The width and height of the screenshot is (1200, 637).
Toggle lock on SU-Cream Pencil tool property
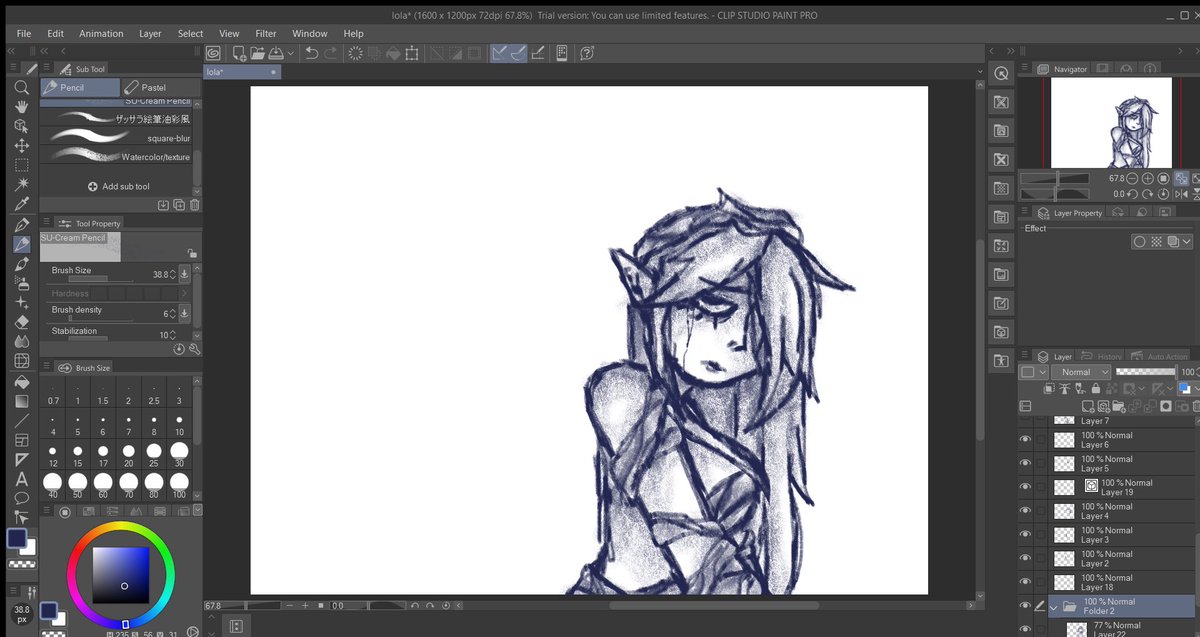[191, 254]
